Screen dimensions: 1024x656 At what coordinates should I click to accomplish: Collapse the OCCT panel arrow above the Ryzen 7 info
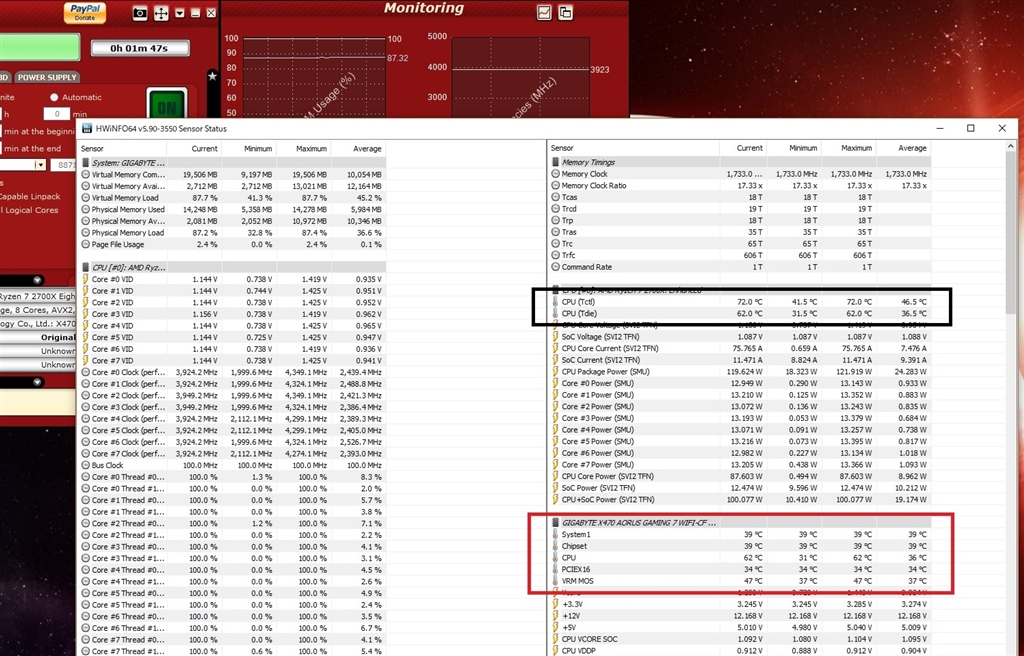[x=37, y=280]
